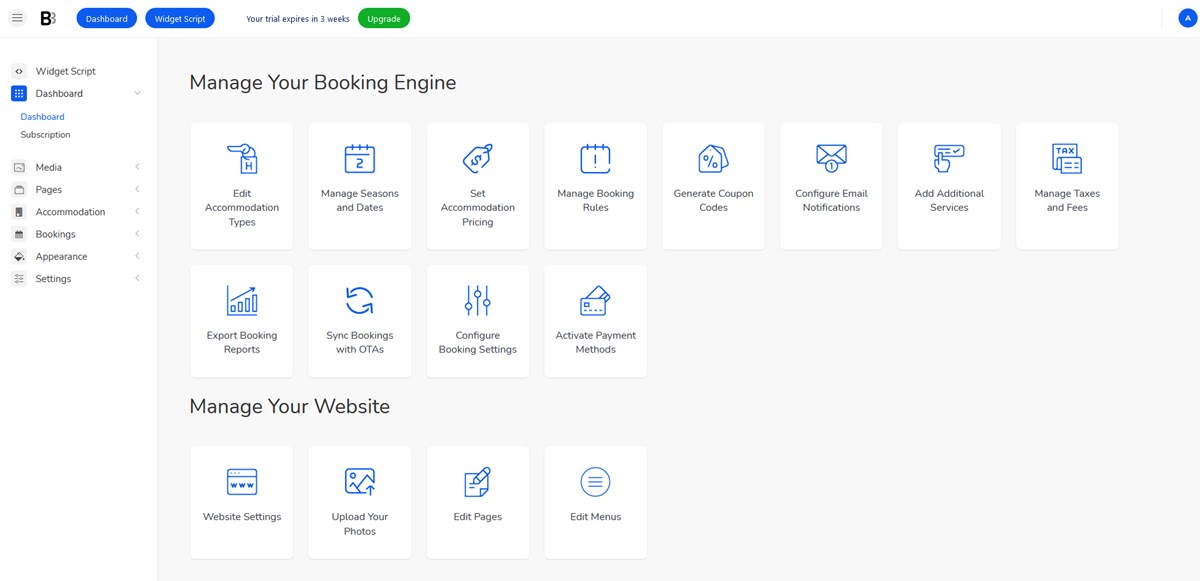Click "Your trial expires in 3 weeks" text
The image size is (1200, 581).
[298, 19]
